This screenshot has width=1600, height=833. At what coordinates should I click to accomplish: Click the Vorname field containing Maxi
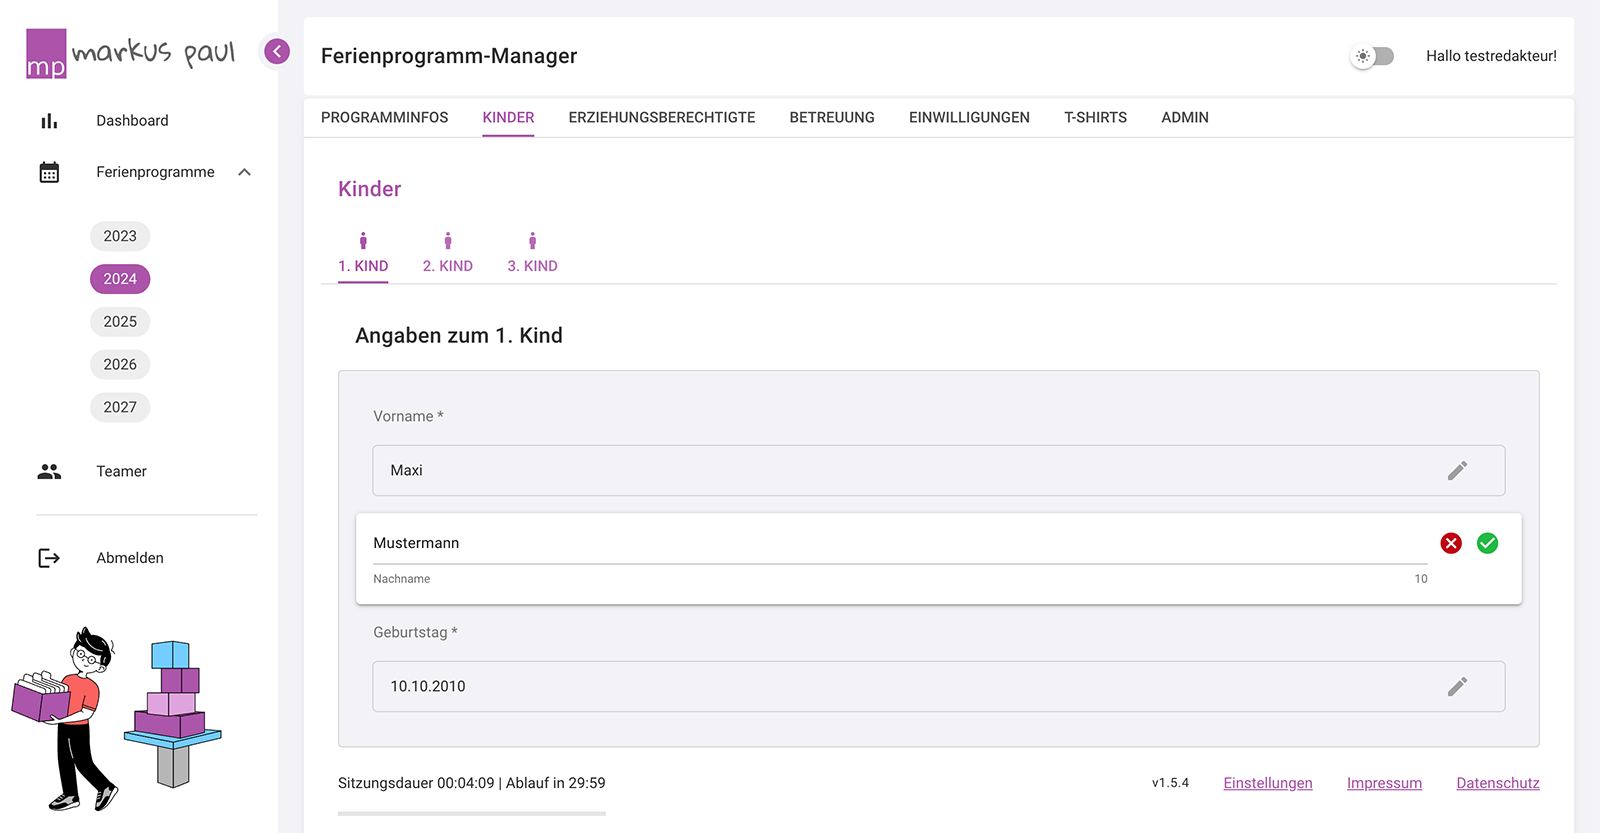coord(939,470)
